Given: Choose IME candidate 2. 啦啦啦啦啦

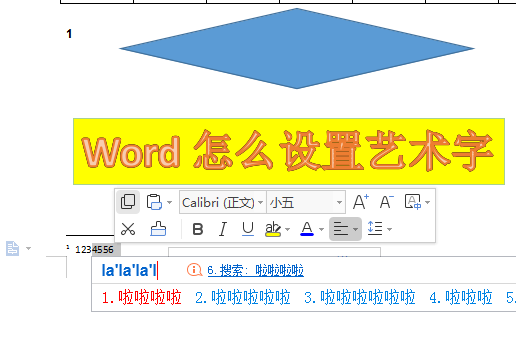Looking at the screenshot, I should (243, 297).
